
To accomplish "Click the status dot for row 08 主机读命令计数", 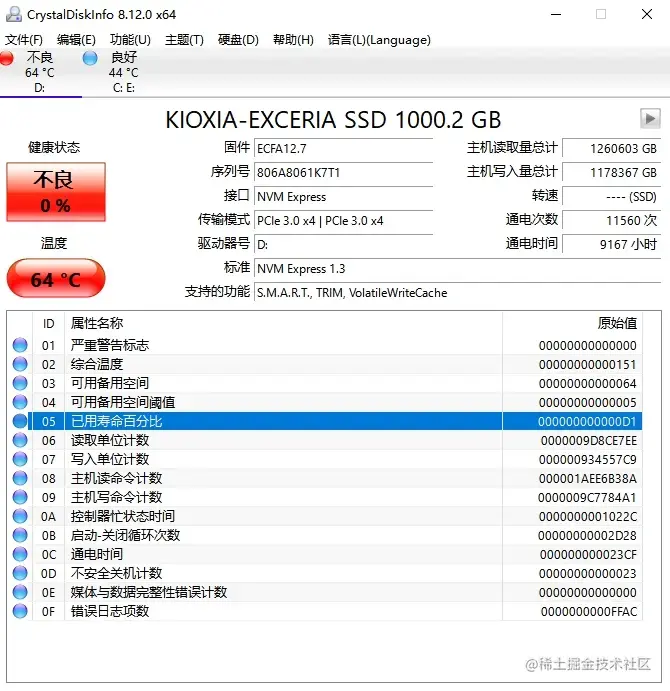I will pyautogui.click(x=20, y=478).
